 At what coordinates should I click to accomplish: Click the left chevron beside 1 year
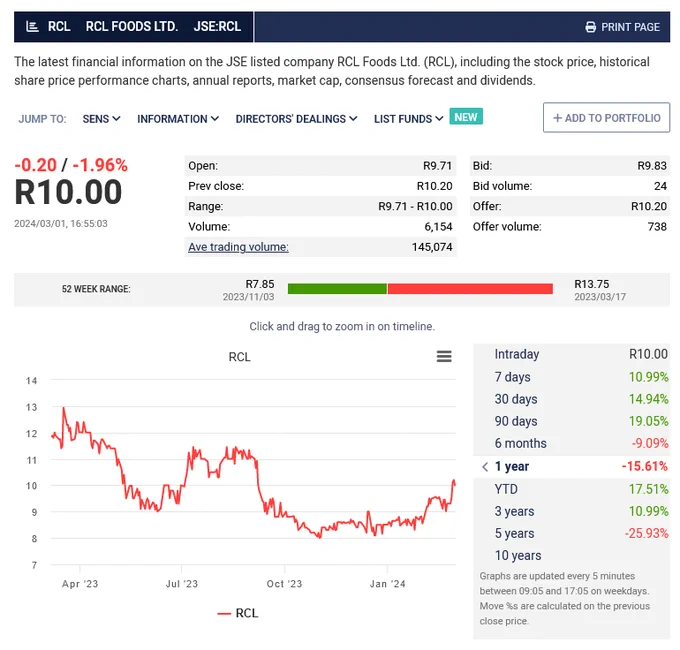coord(485,467)
